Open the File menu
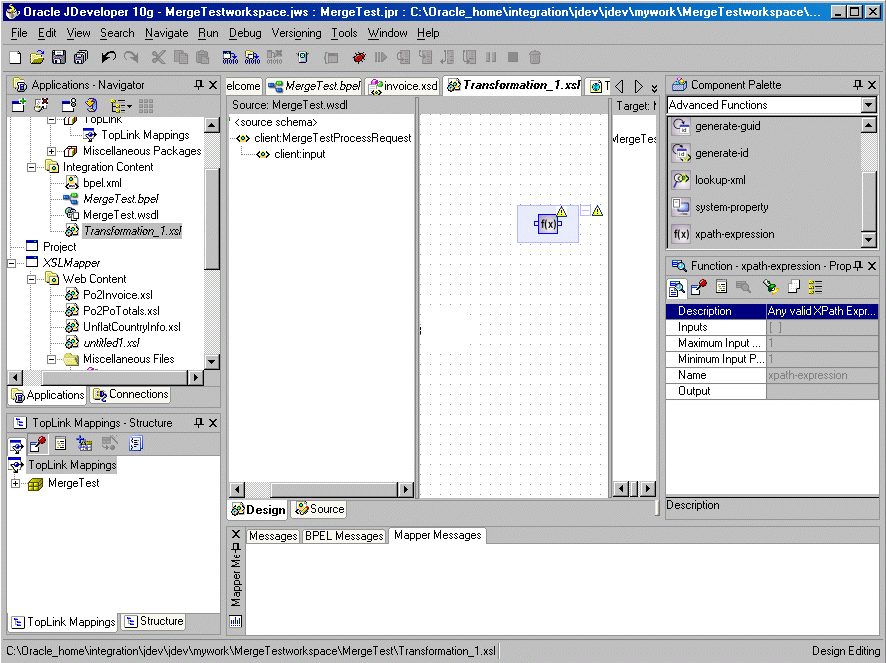886x663 pixels. point(19,33)
